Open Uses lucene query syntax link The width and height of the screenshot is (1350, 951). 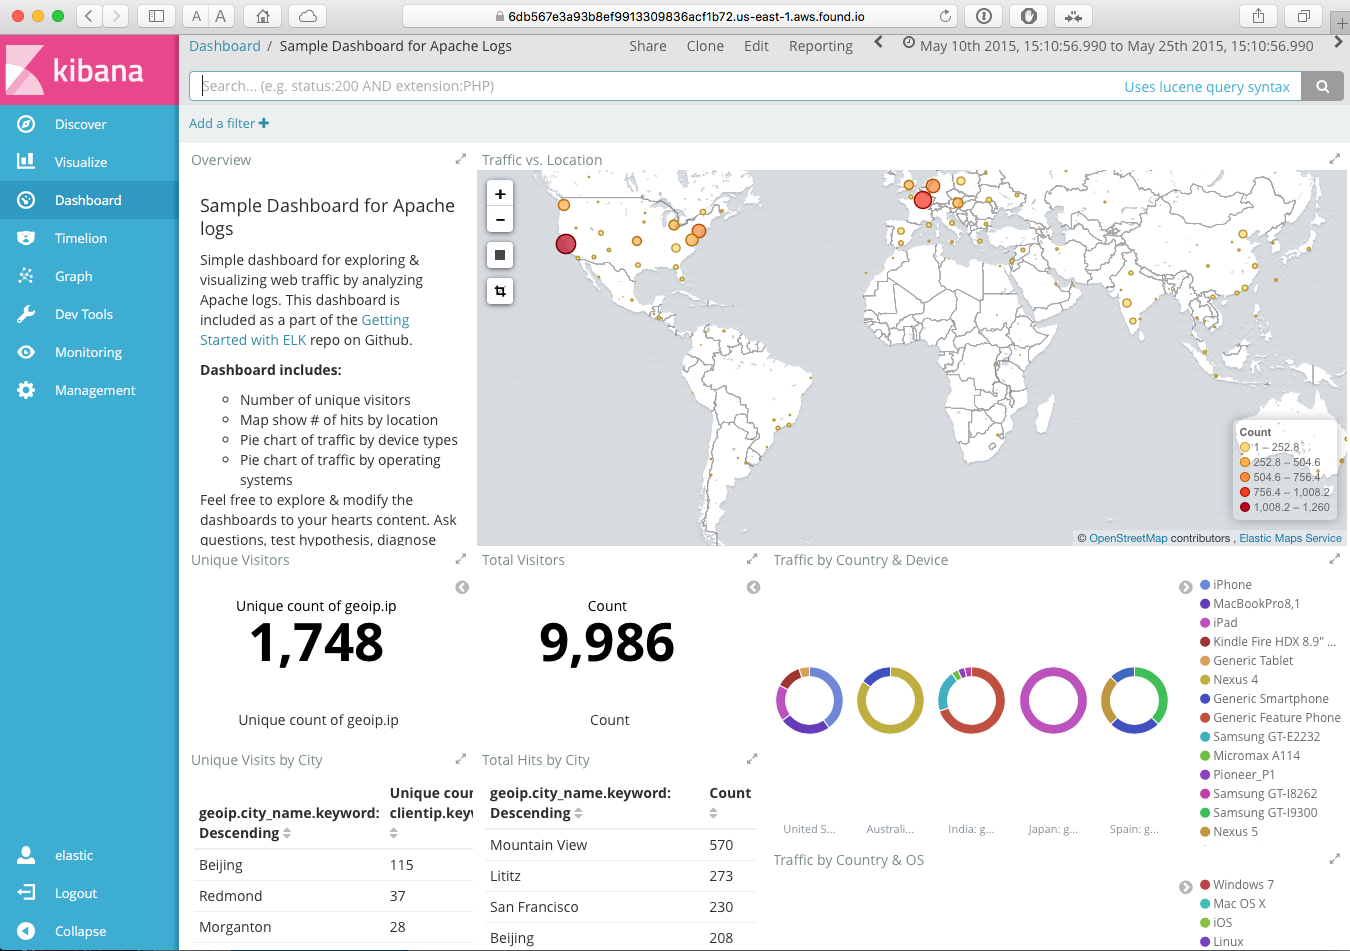[1207, 87]
